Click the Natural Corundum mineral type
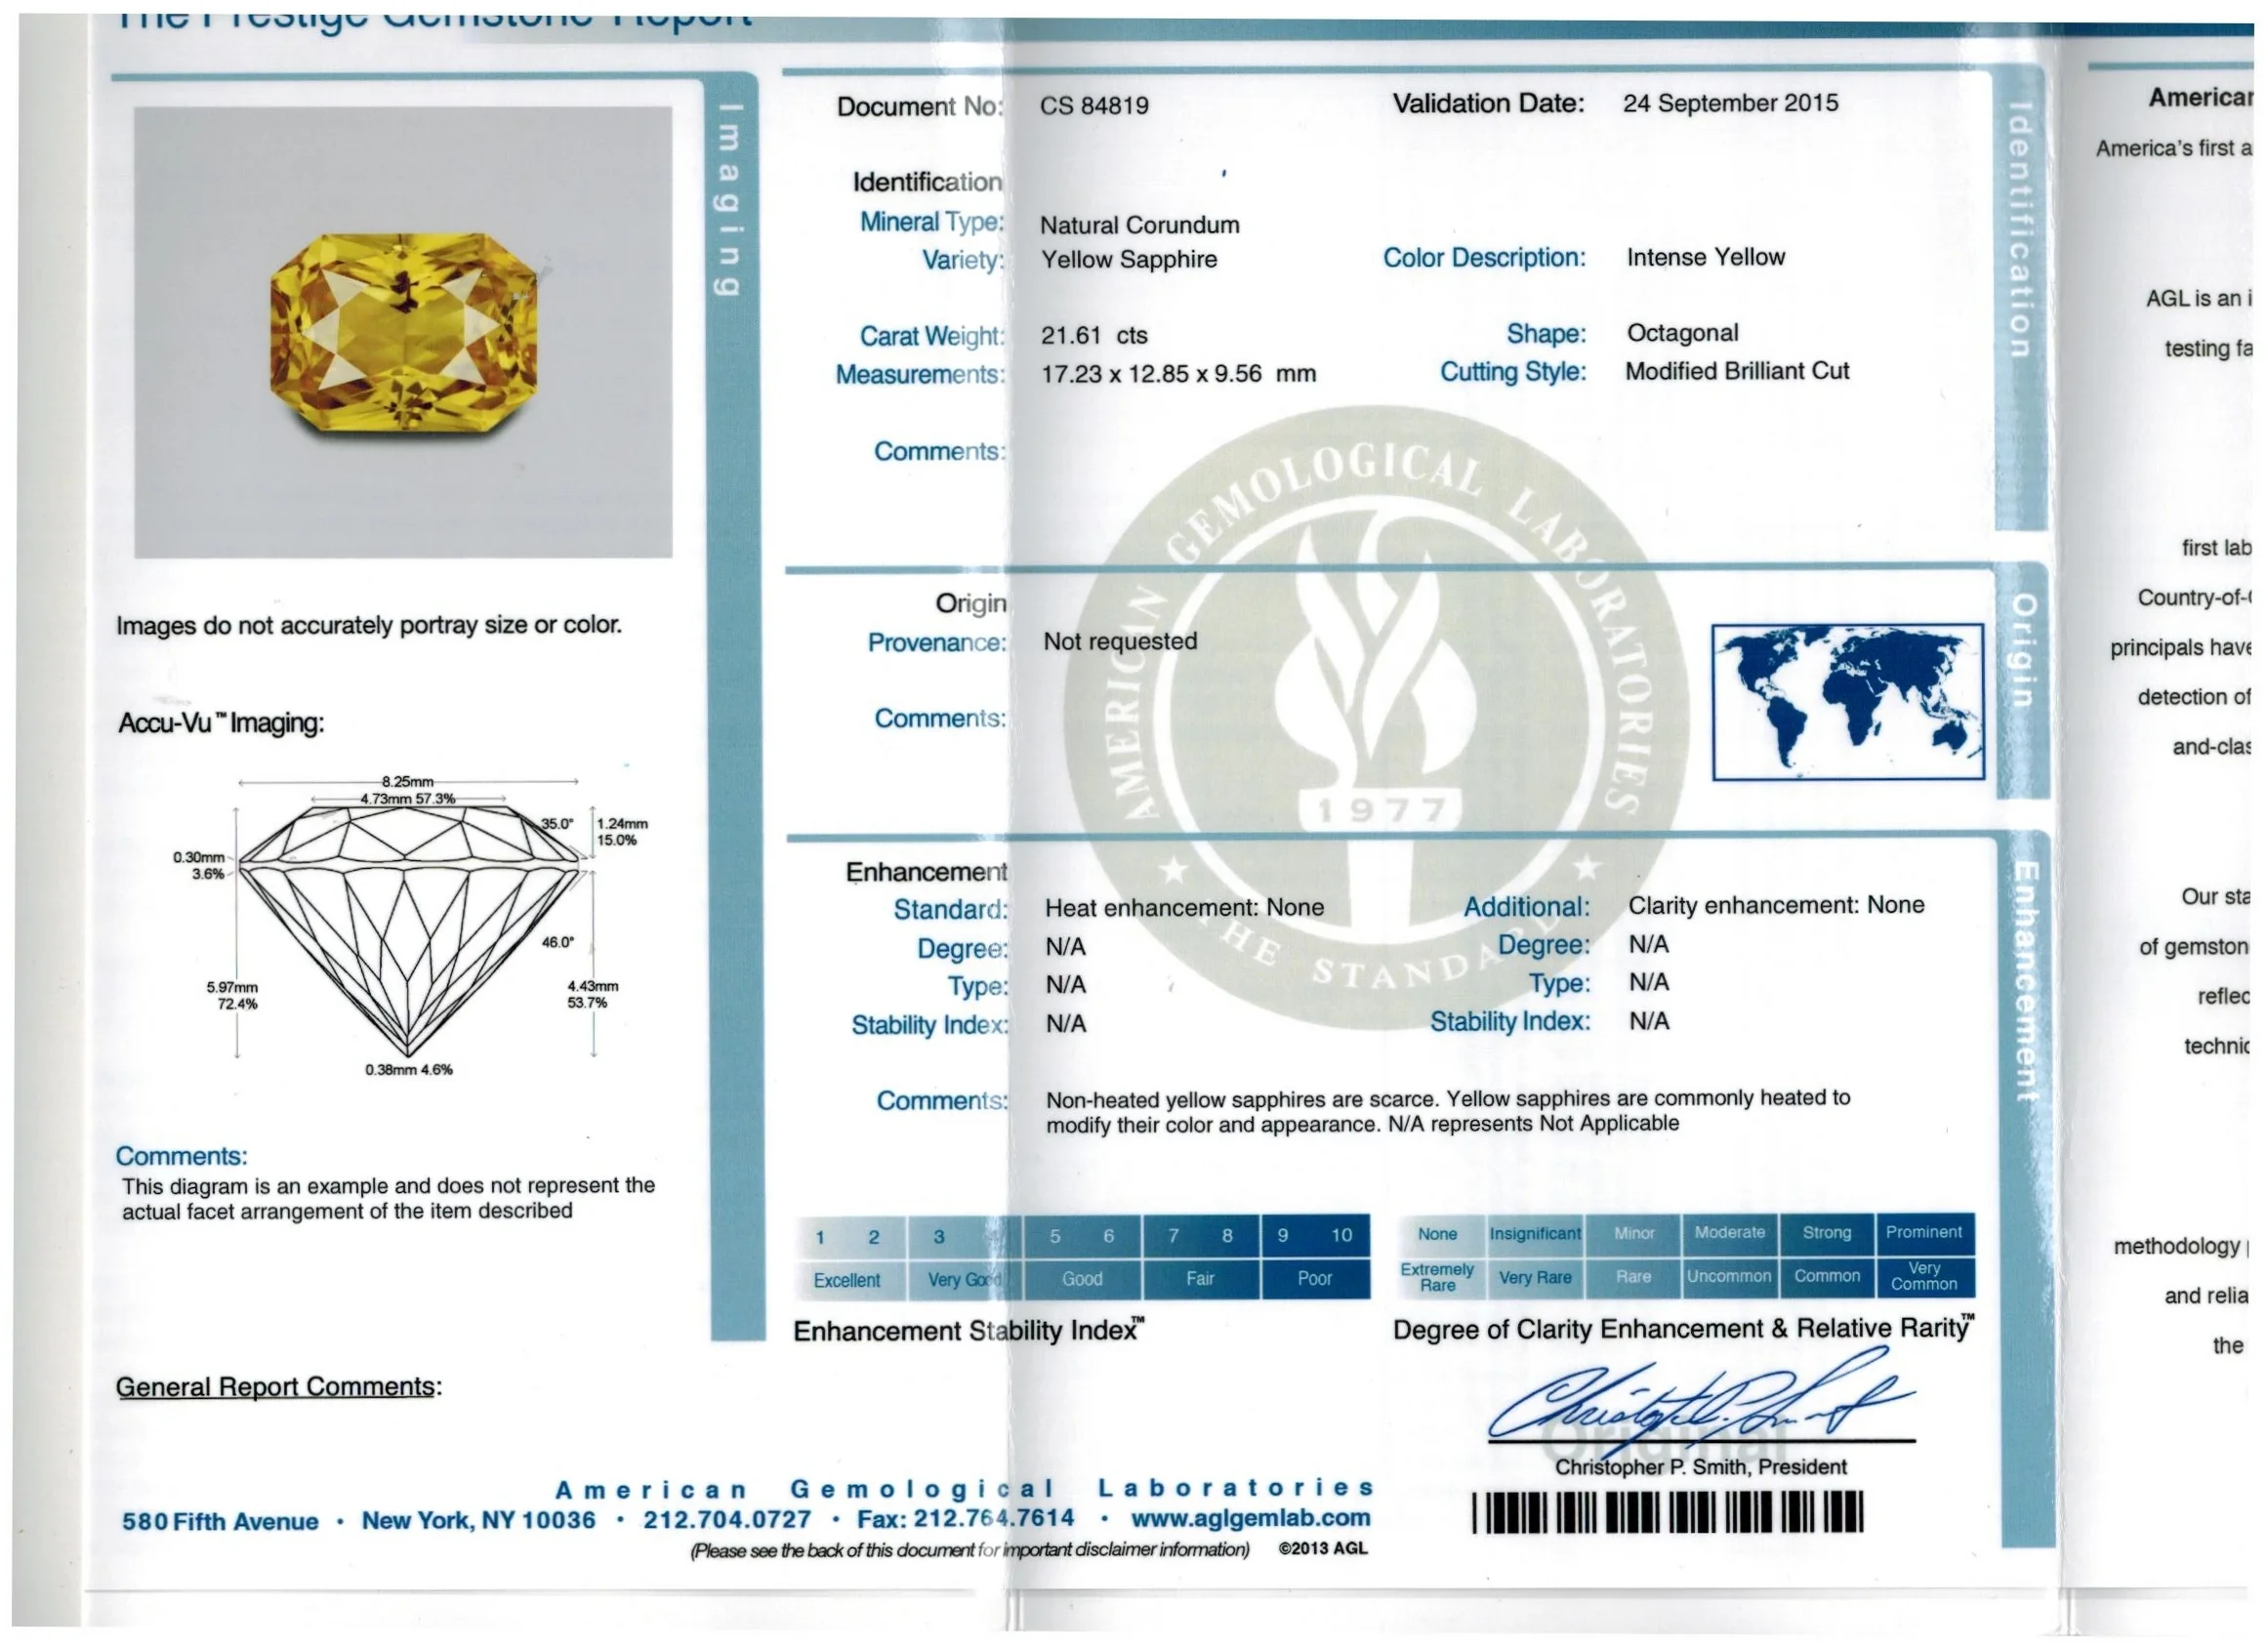 point(1139,225)
